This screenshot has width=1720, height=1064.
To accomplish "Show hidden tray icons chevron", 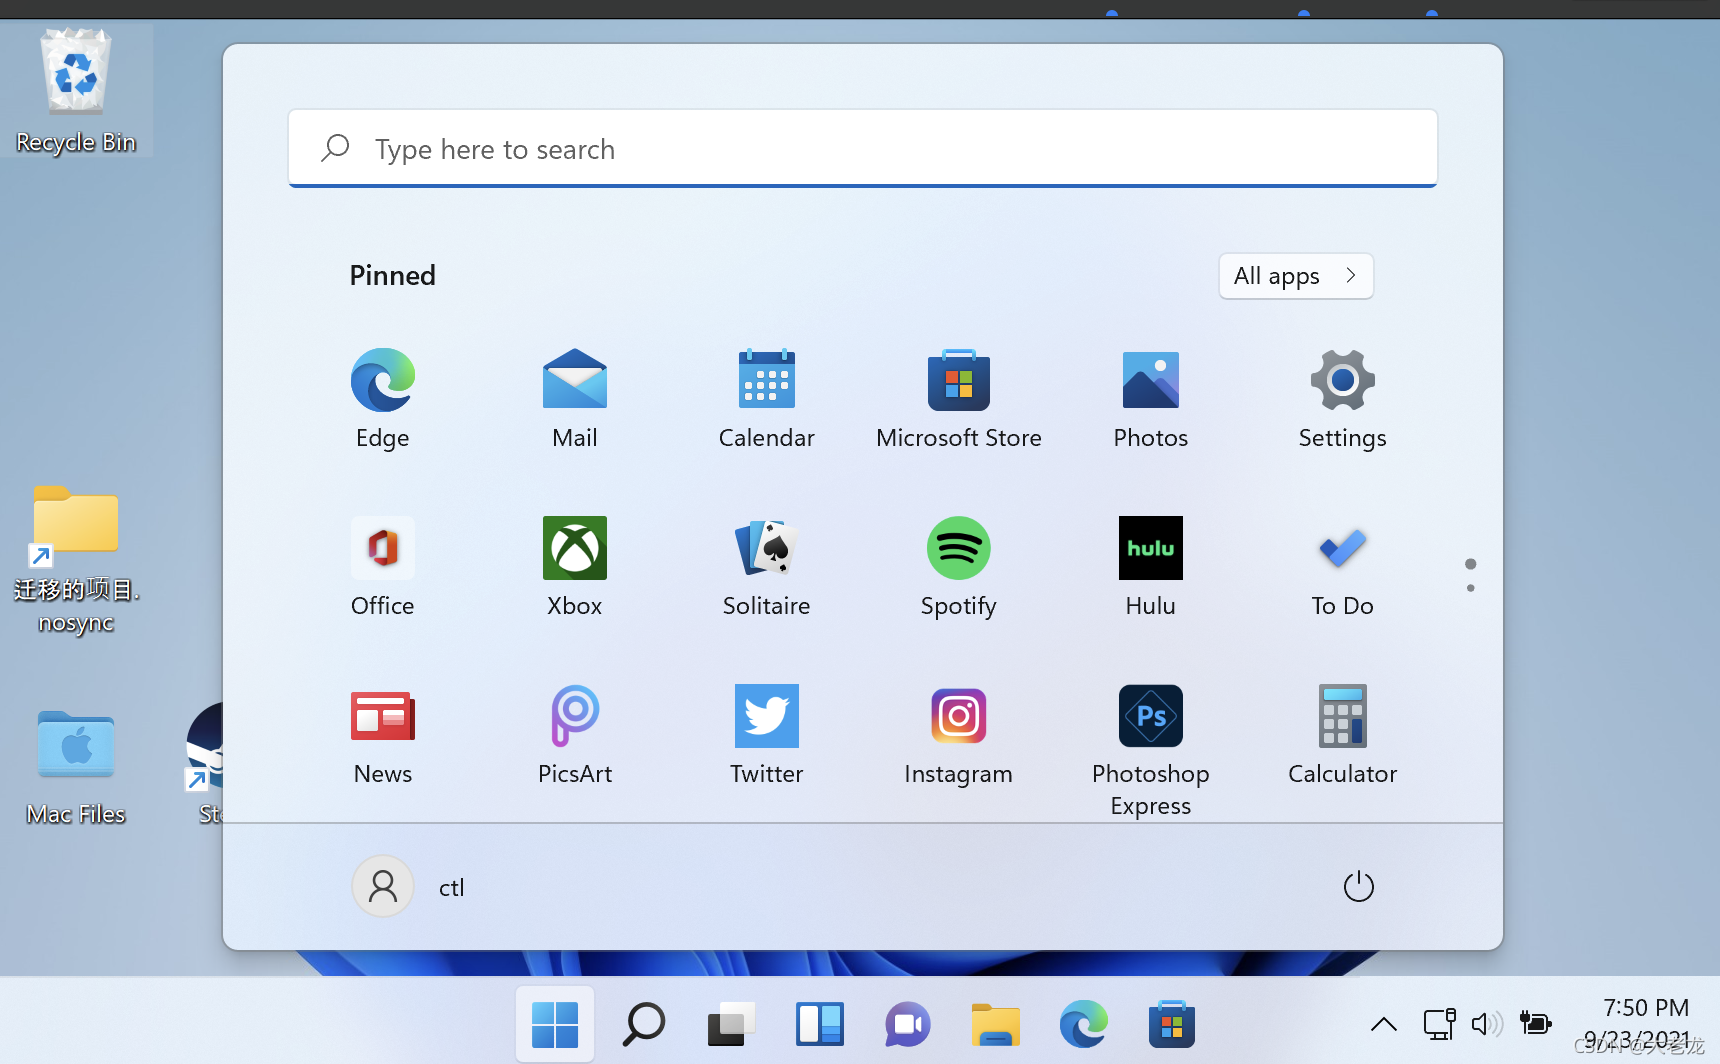I will pyautogui.click(x=1384, y=1023).
